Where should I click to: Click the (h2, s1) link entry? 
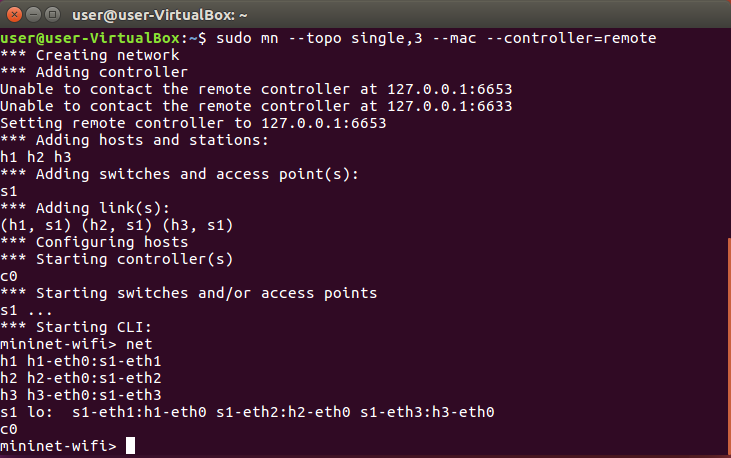(x=117, y=225)
